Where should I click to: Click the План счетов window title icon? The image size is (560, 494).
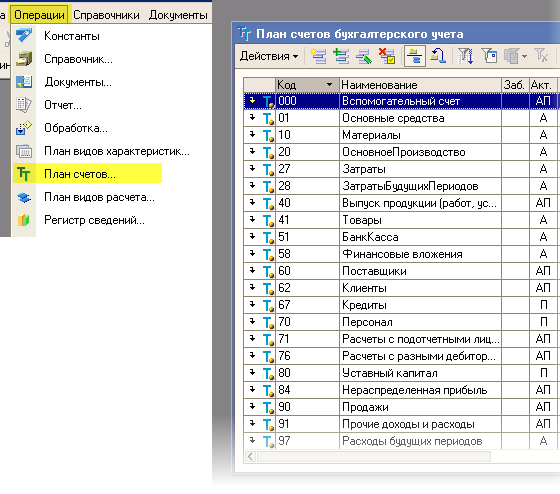pos(245,33)
